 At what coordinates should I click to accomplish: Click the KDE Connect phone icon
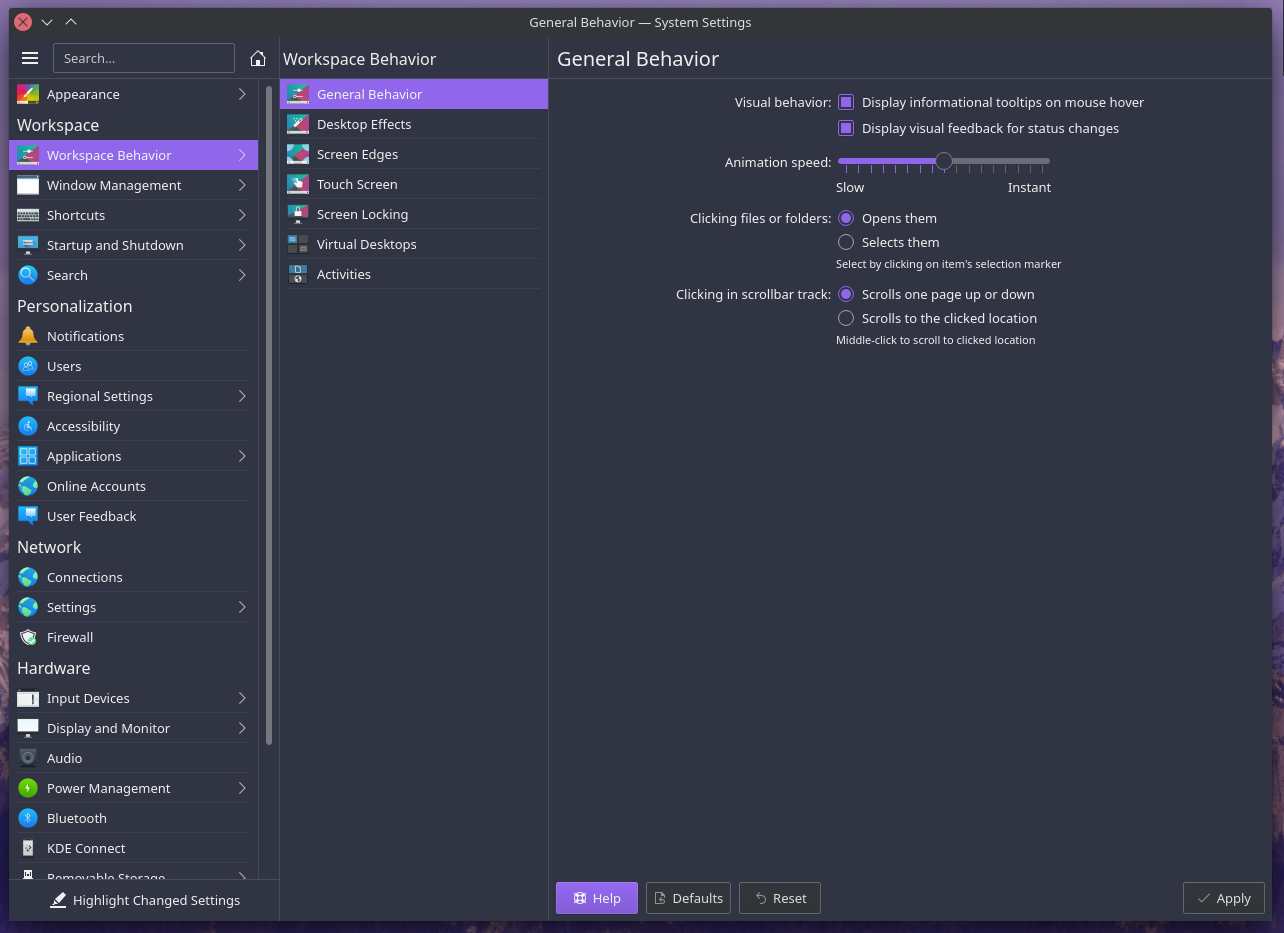pyautogui.click(x=28, y=848)
